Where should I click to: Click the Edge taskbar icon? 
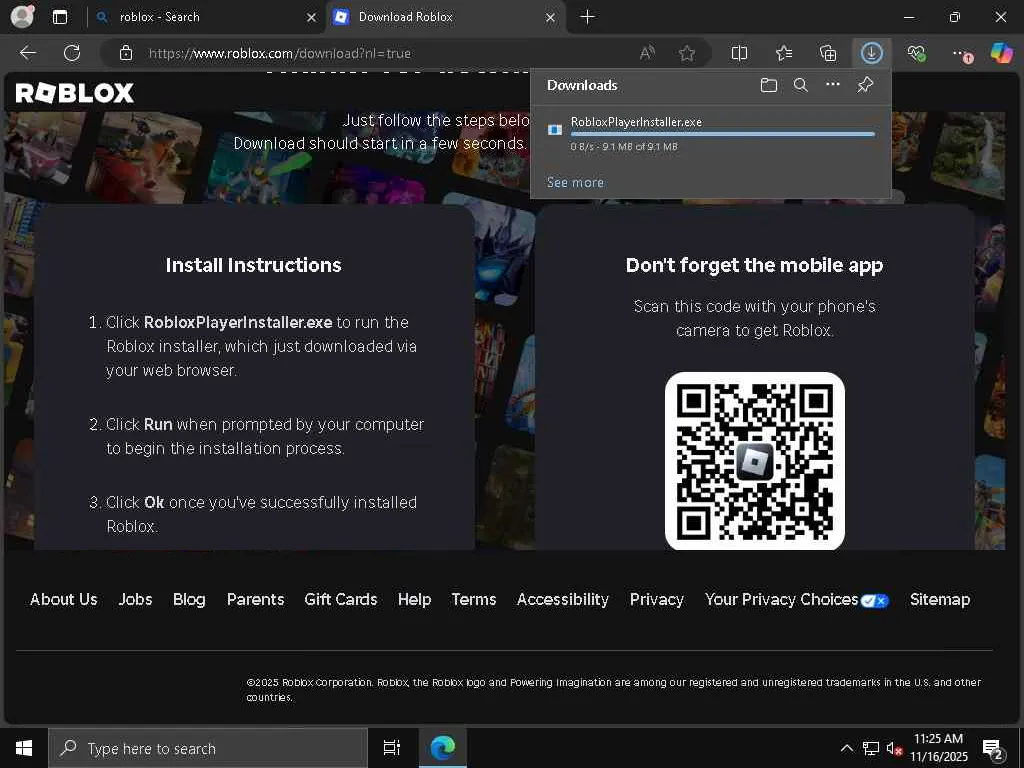[x=442, y=748]
